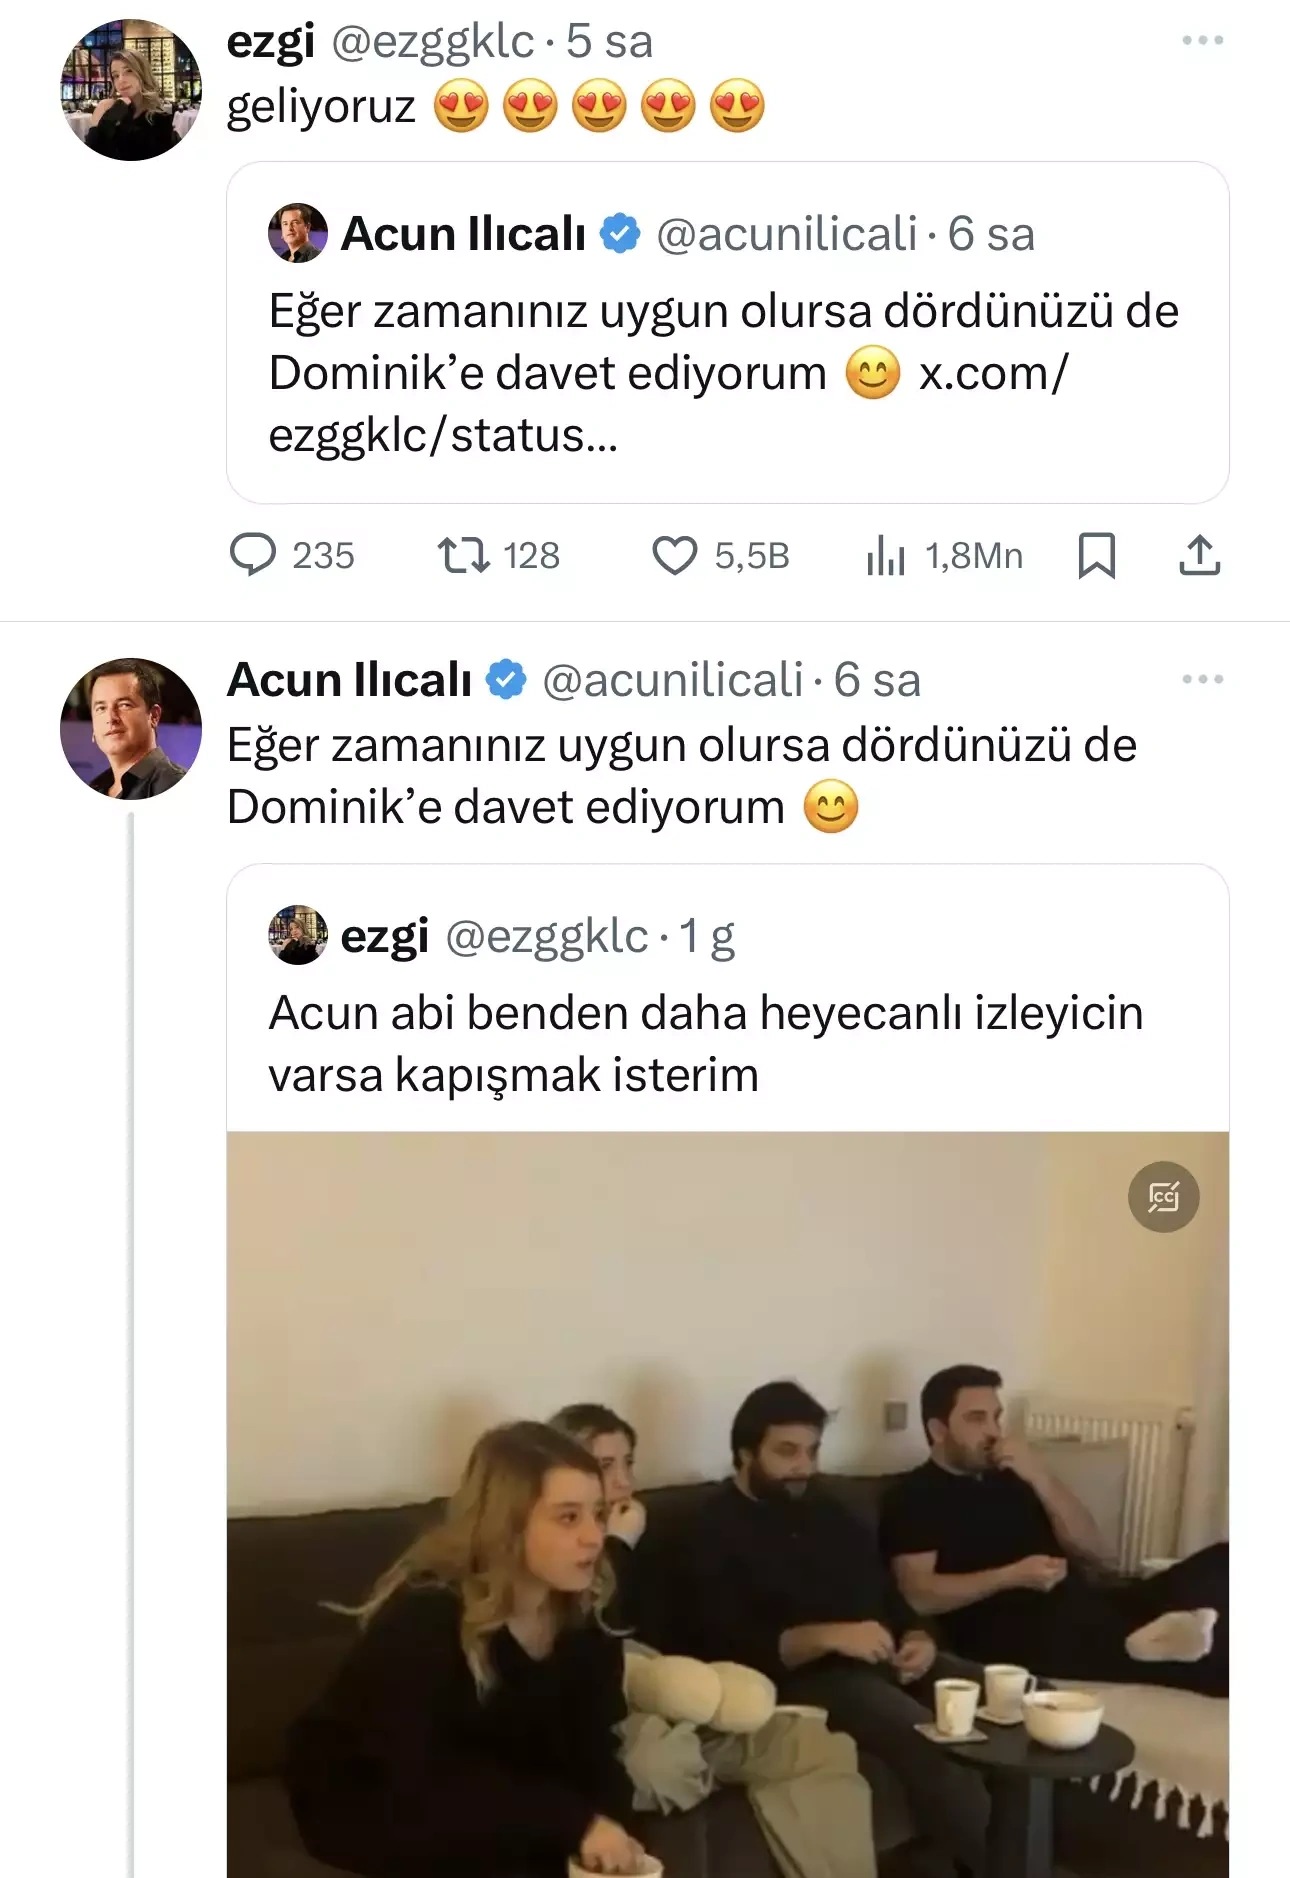Like ezgi's geliyoruz tweet
1290x1878 pixels.
point(675,555)
